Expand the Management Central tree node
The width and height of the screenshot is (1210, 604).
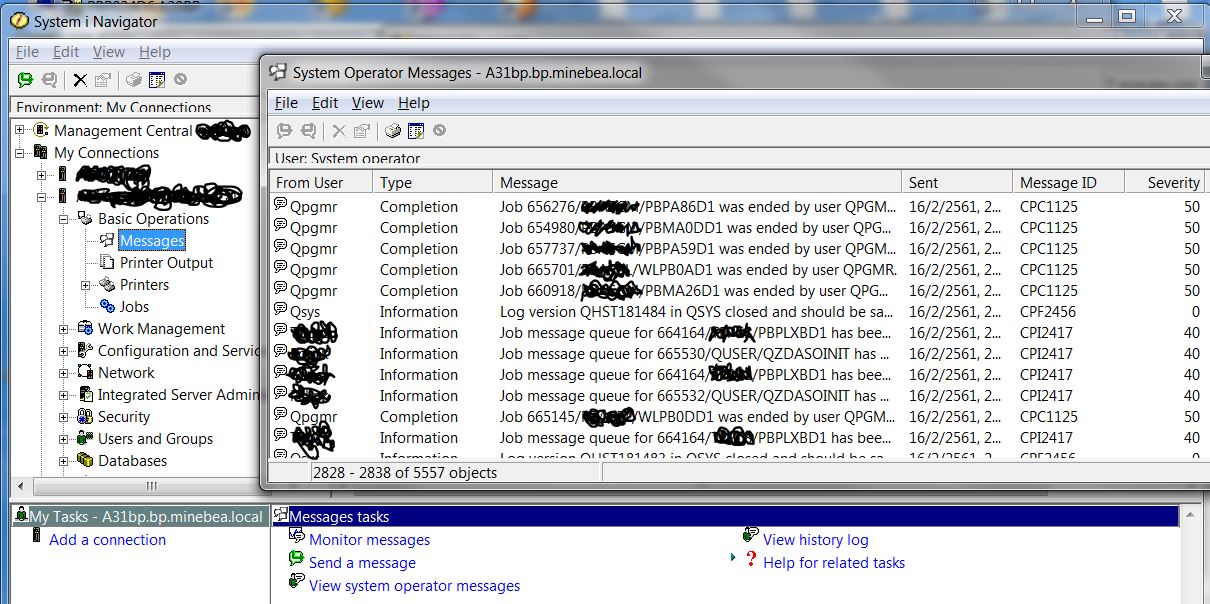point(18,130)
